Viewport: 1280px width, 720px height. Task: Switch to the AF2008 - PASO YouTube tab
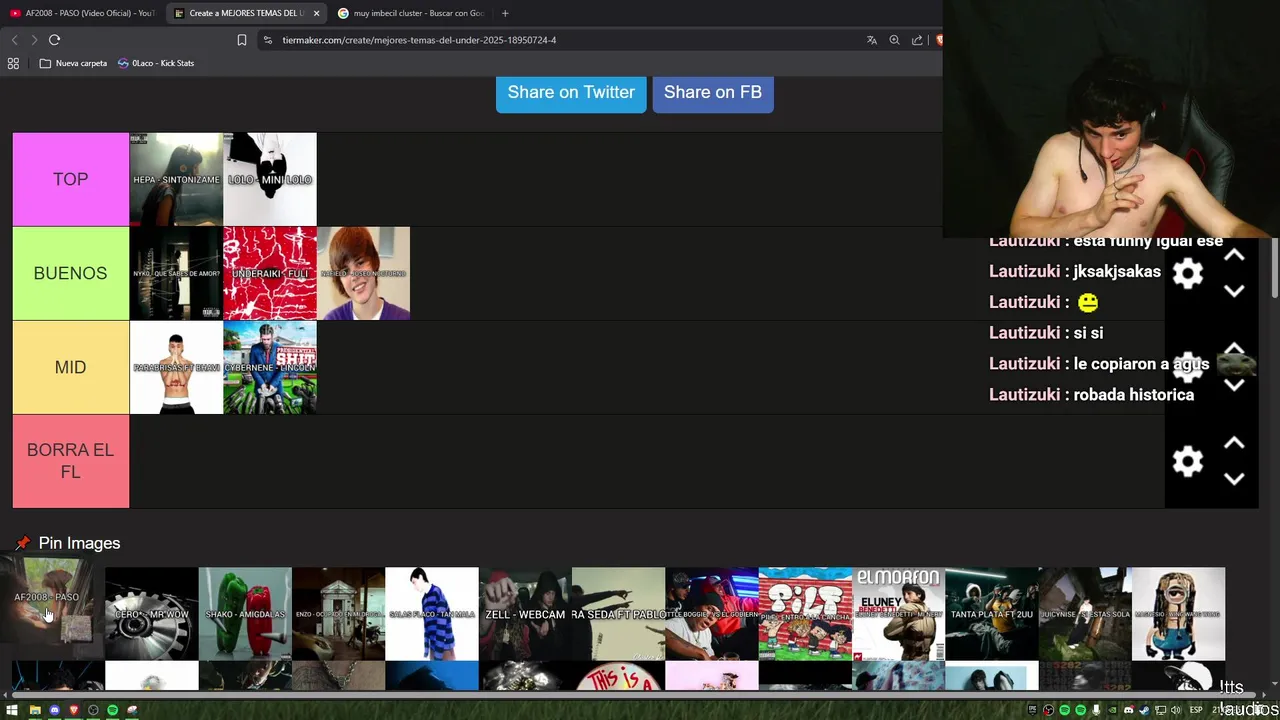coord(80,13)
